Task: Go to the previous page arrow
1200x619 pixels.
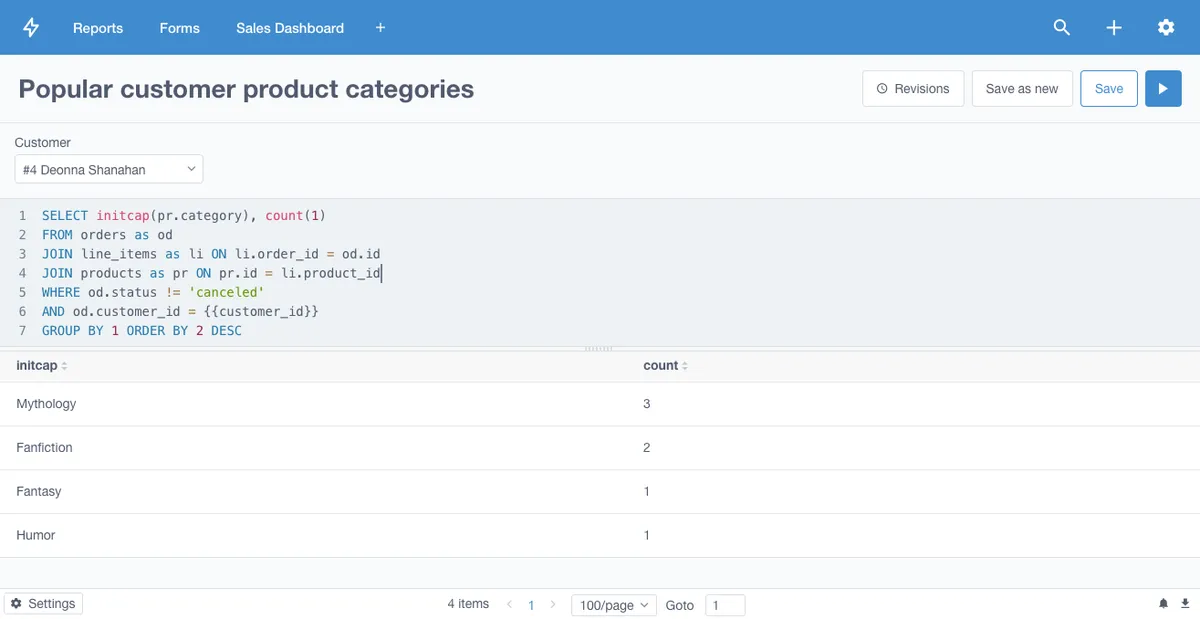Action: coord(509,605)
